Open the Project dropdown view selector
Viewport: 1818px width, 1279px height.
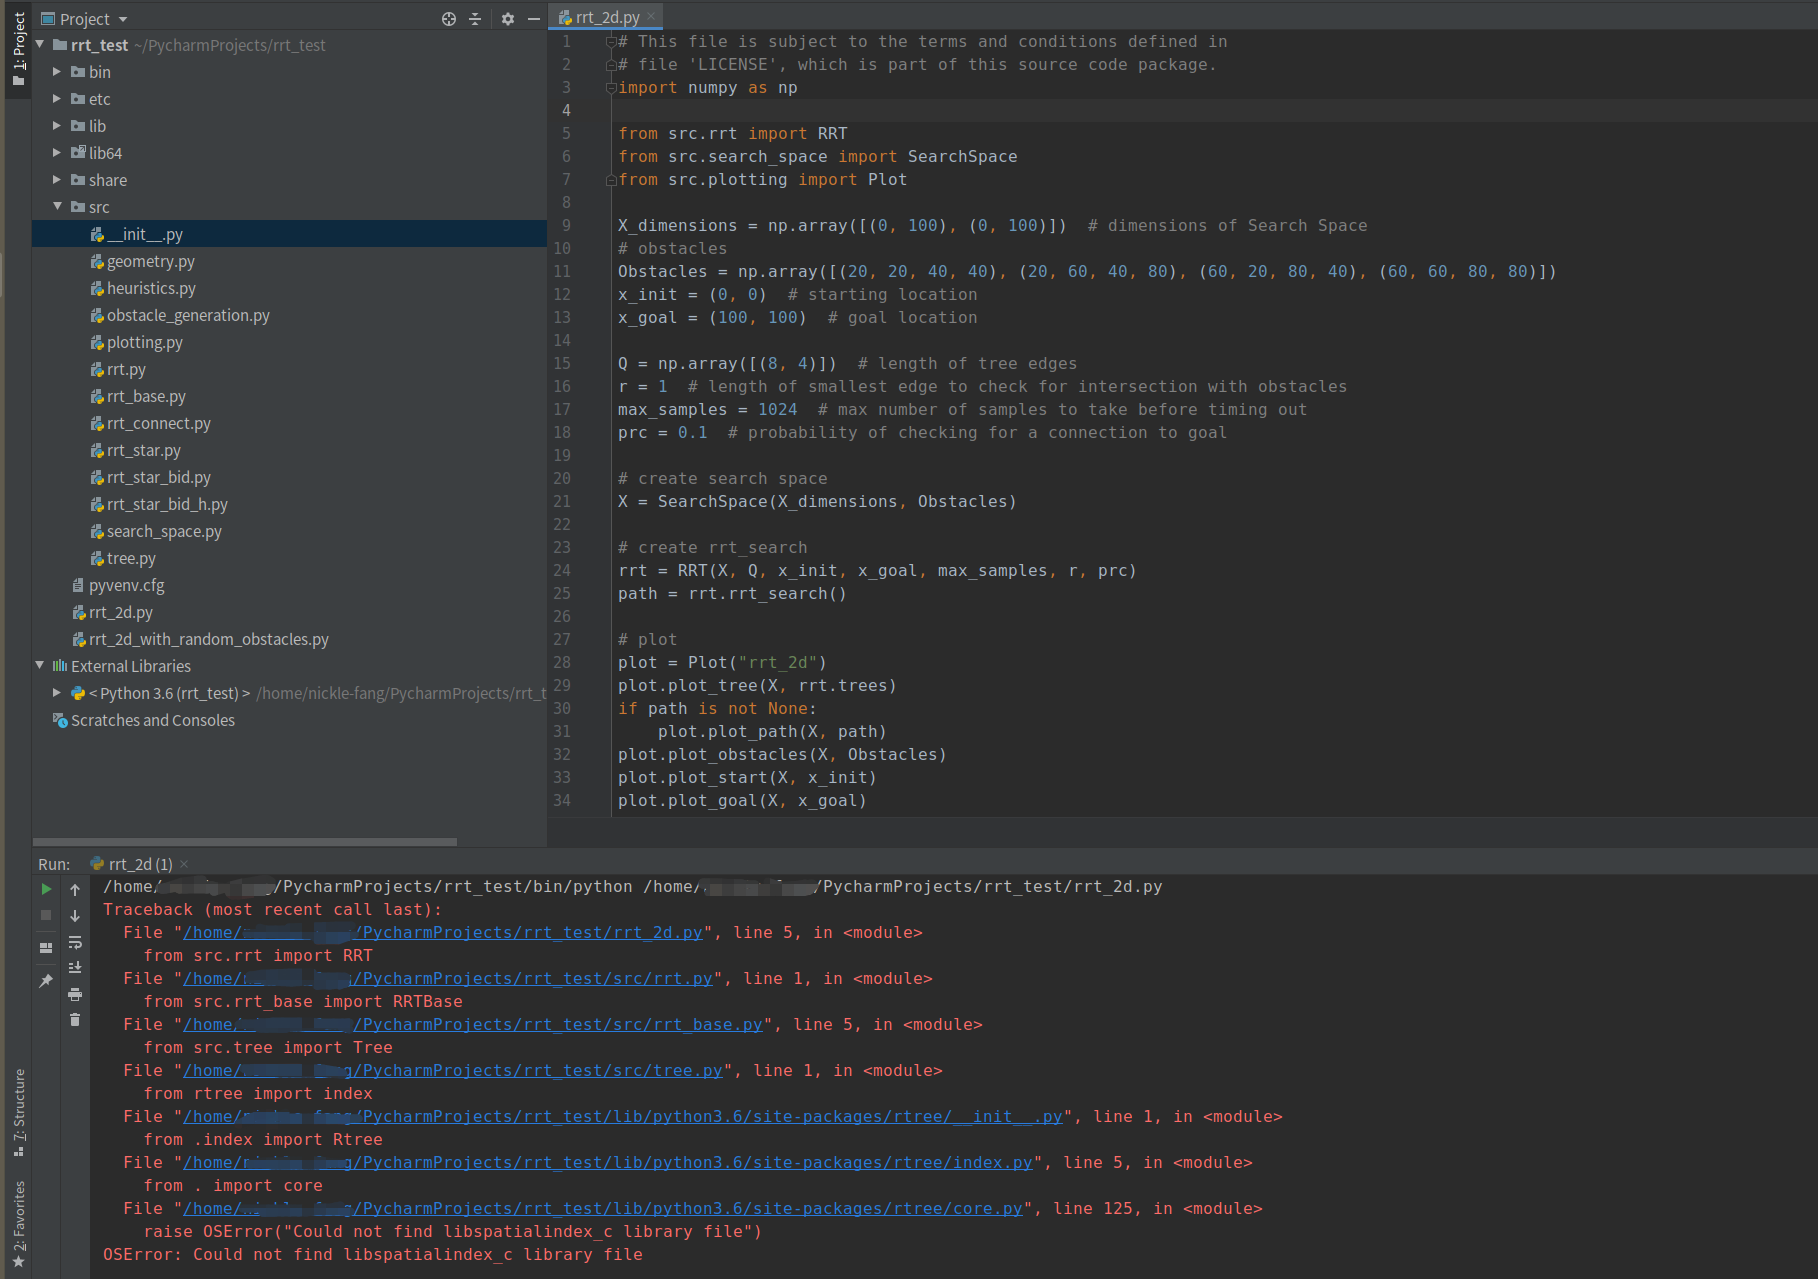(84, 19)
